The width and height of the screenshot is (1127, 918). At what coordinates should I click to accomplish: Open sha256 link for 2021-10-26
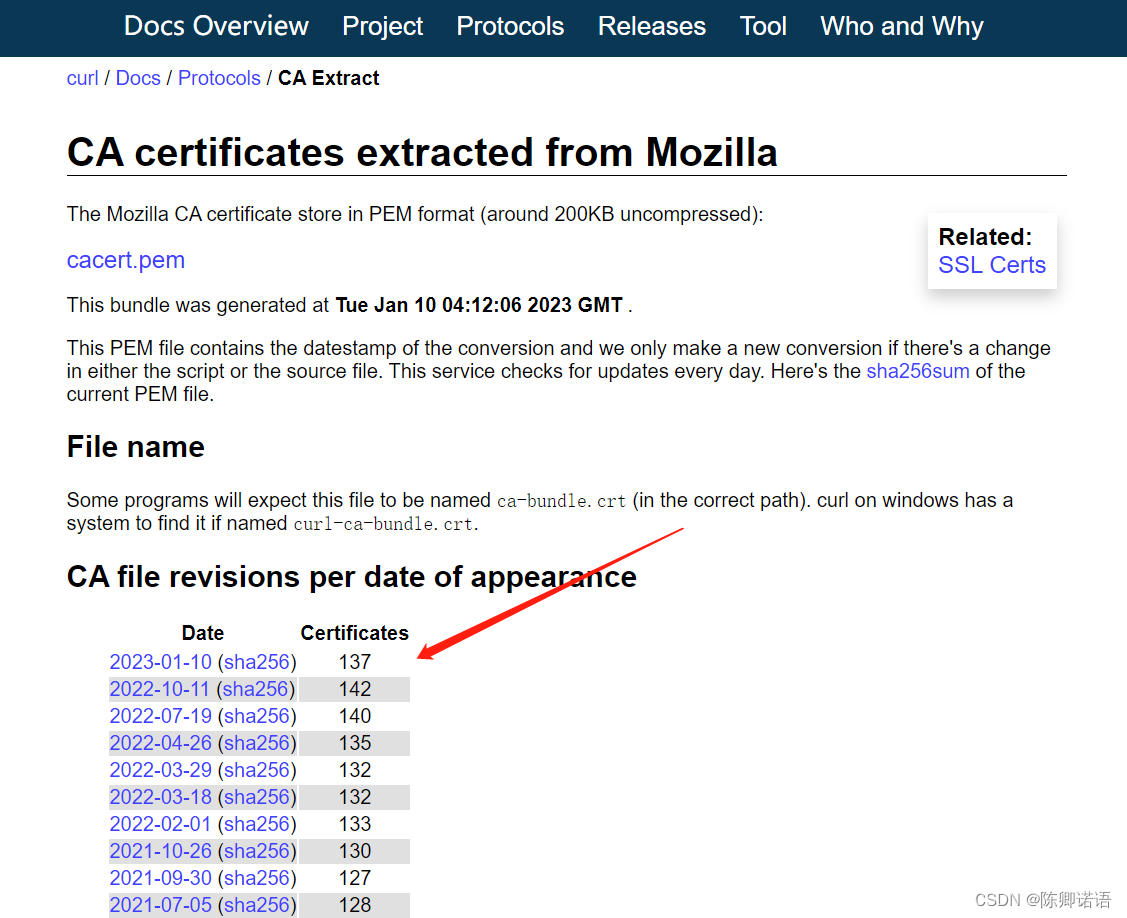point(257,850)
